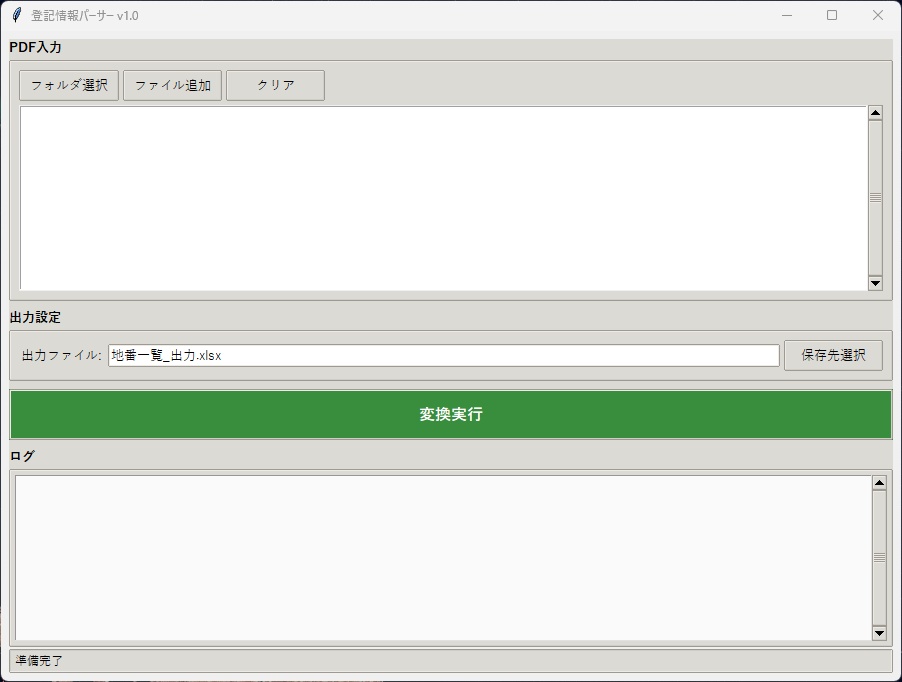The image size is (902, 682).
Task: Click the log panel scroll-down arrow
Action: click(877, 633)
